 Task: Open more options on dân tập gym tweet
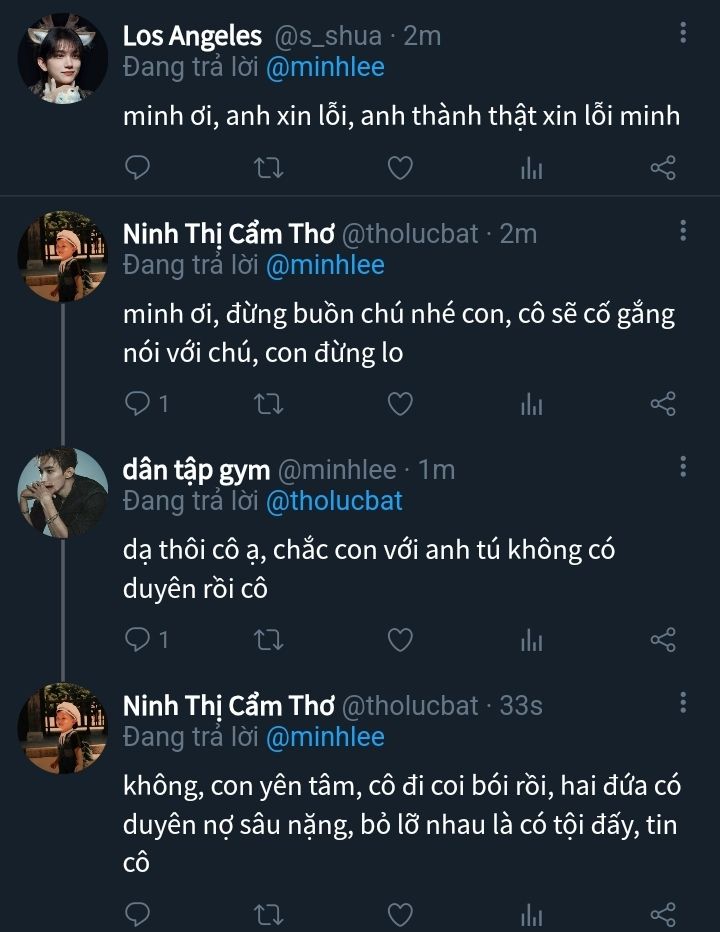(683, 466)
